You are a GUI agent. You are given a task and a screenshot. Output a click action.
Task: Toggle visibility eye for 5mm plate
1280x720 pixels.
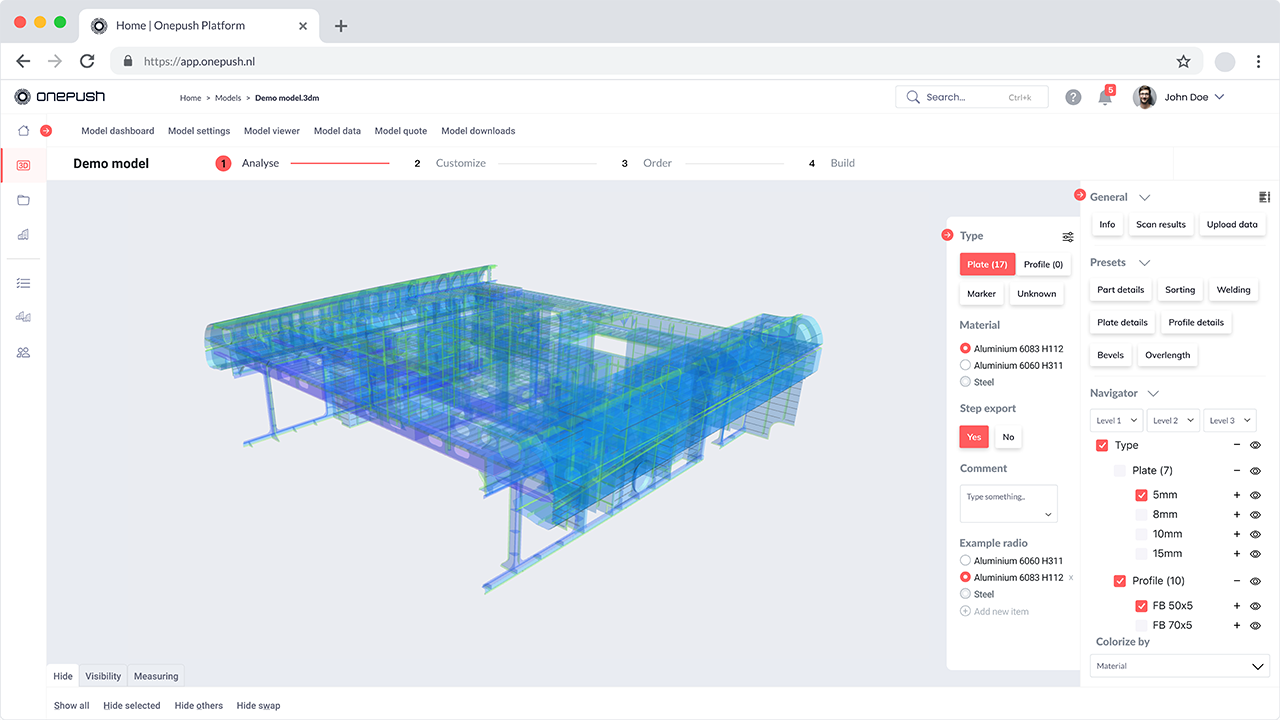pos(1255,495)
